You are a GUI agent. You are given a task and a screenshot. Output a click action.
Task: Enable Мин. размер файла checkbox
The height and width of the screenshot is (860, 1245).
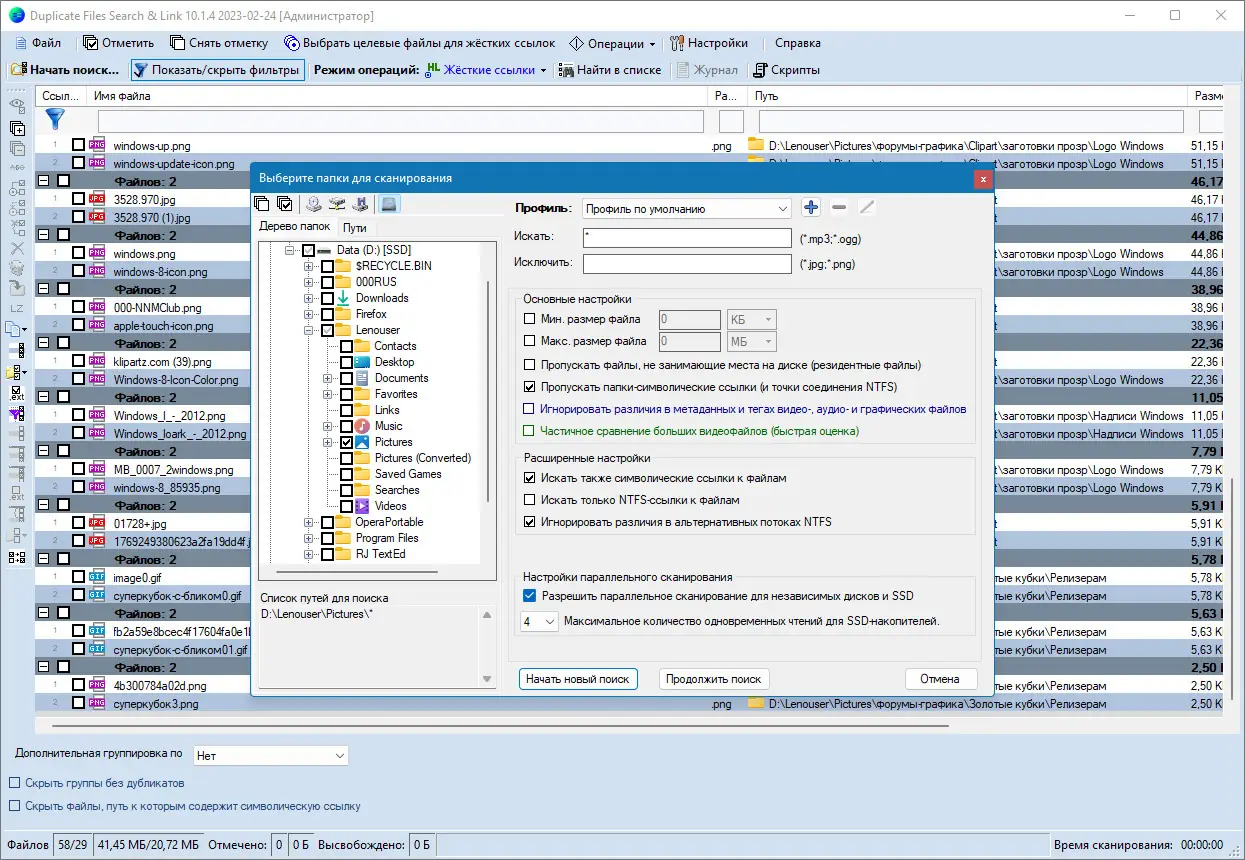tap(530, 319)
